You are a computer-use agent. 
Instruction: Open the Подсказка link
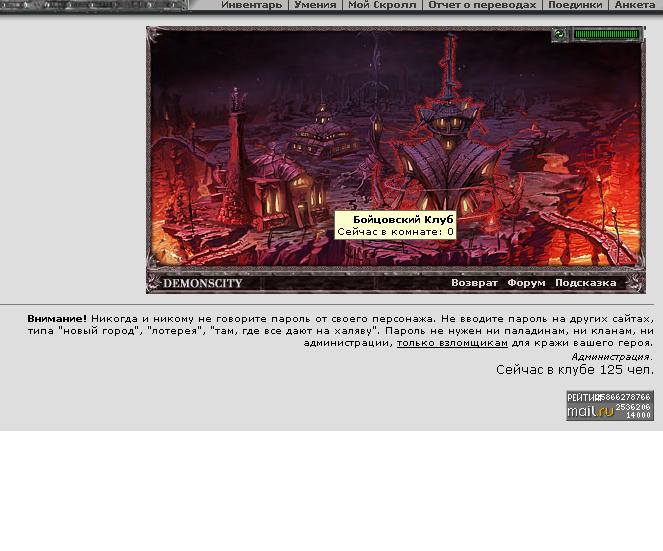pos(586,283)
